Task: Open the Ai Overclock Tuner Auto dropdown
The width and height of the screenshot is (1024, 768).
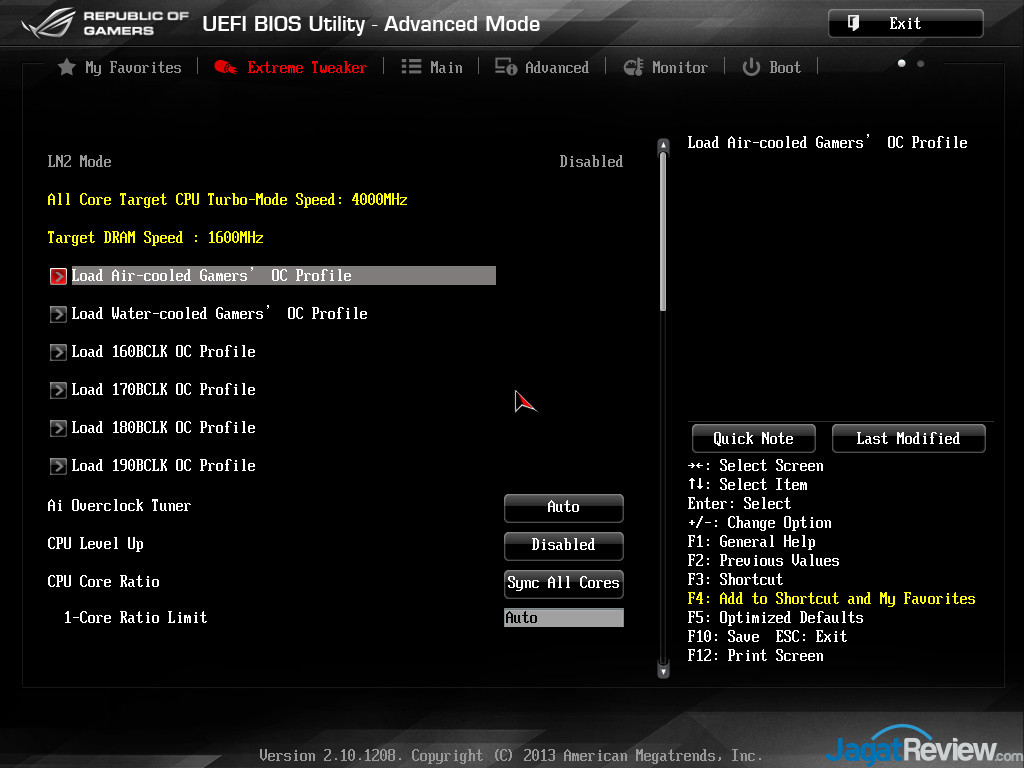Action: [563, 507]
